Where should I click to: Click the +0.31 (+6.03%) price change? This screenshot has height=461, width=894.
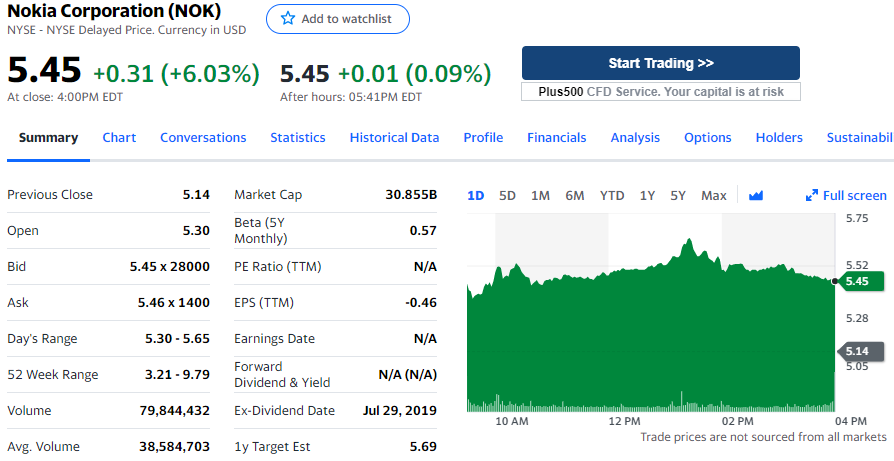pyautogui.click(x=176, y=74)
